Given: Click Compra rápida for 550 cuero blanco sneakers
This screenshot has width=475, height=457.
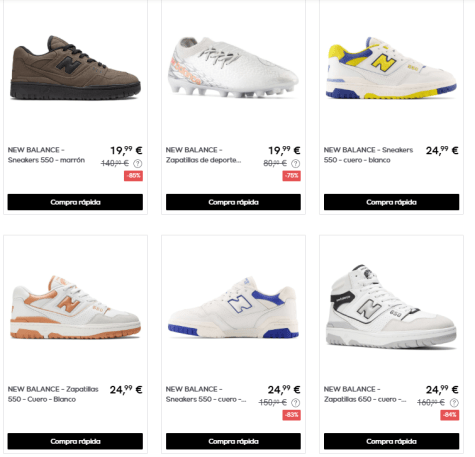Looking at the screenshot, I should click(391, 202).
